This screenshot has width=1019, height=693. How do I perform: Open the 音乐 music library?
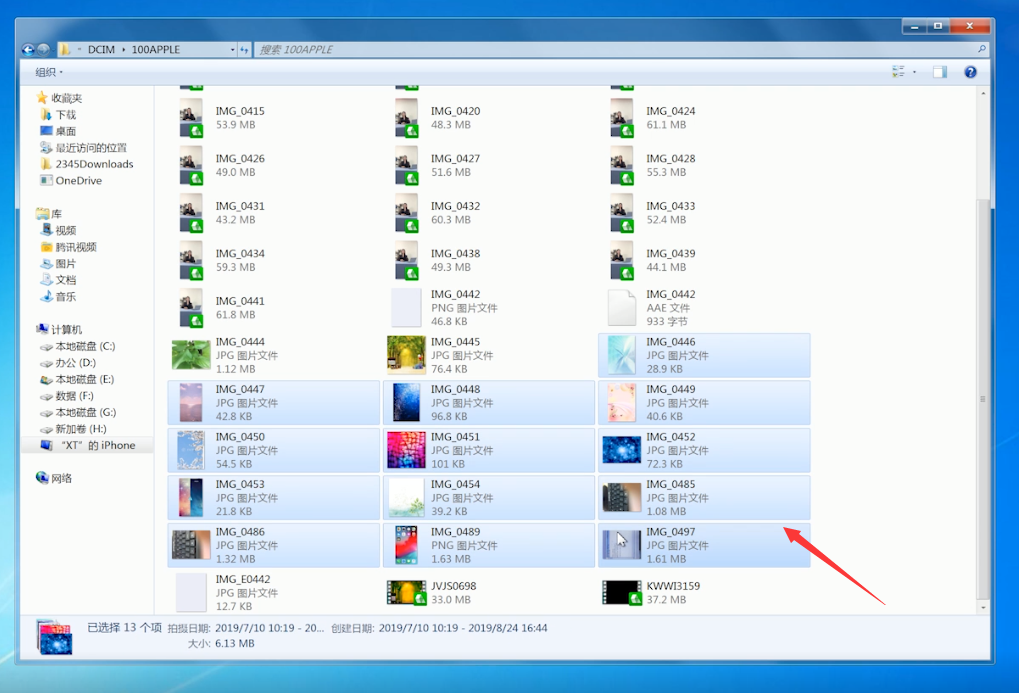[58, 296]
